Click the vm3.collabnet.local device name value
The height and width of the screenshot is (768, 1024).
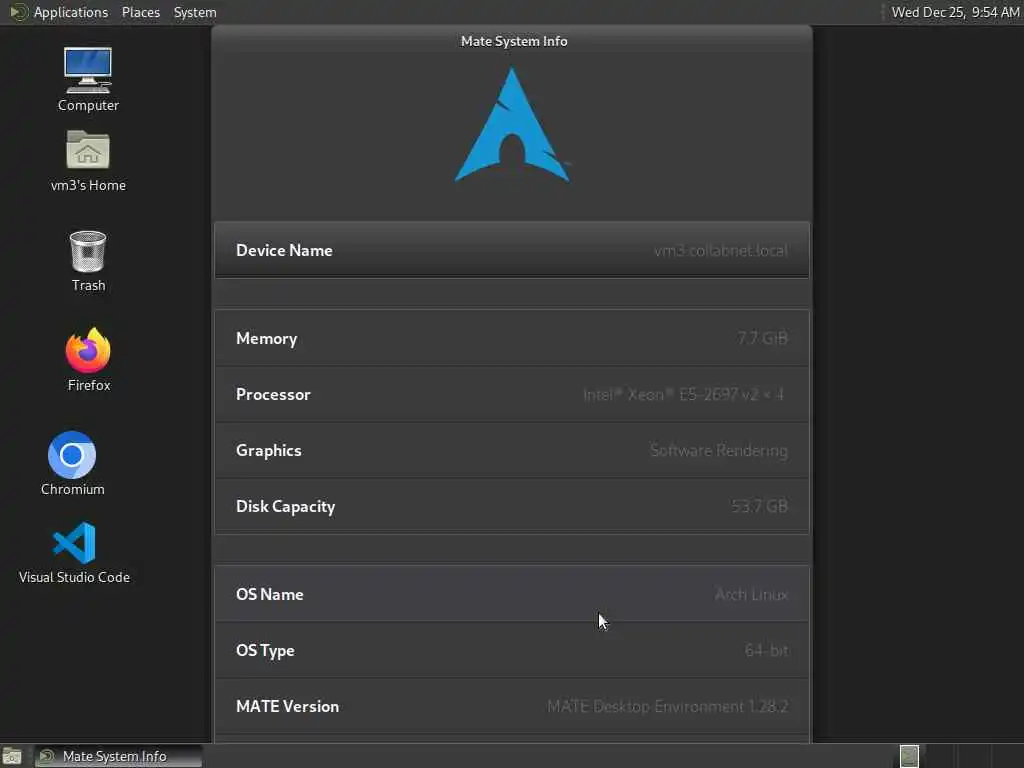tap(720, 251)
